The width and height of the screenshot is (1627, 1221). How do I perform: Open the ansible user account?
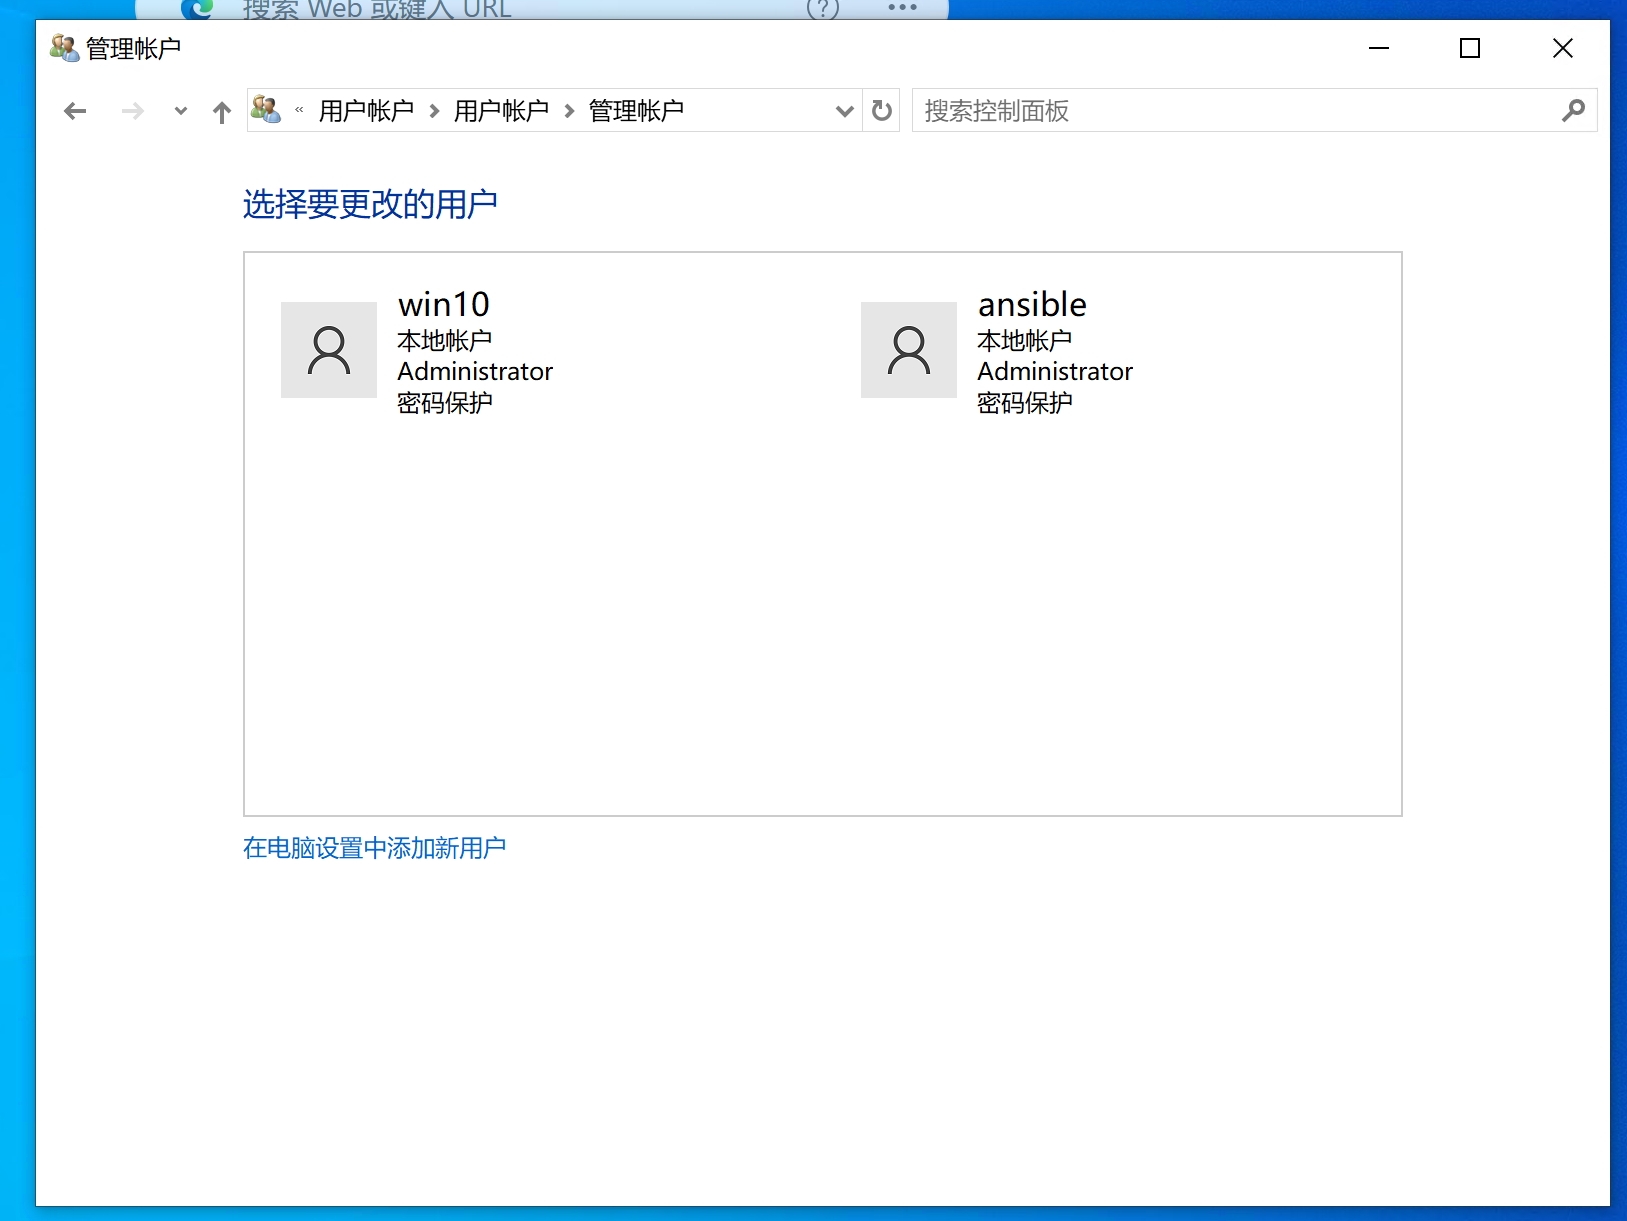1032,304
